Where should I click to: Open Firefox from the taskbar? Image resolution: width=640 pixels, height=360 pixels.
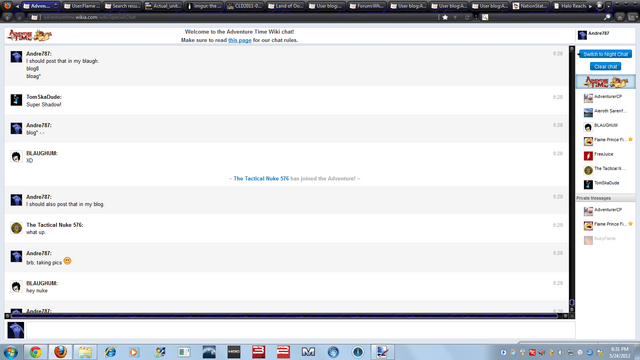coord(60,352)
